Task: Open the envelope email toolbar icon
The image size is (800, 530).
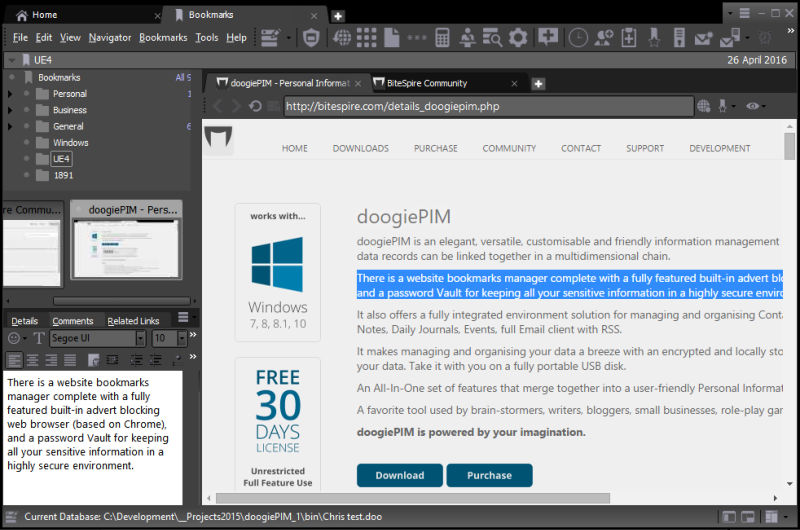Action: click(703, 38)
